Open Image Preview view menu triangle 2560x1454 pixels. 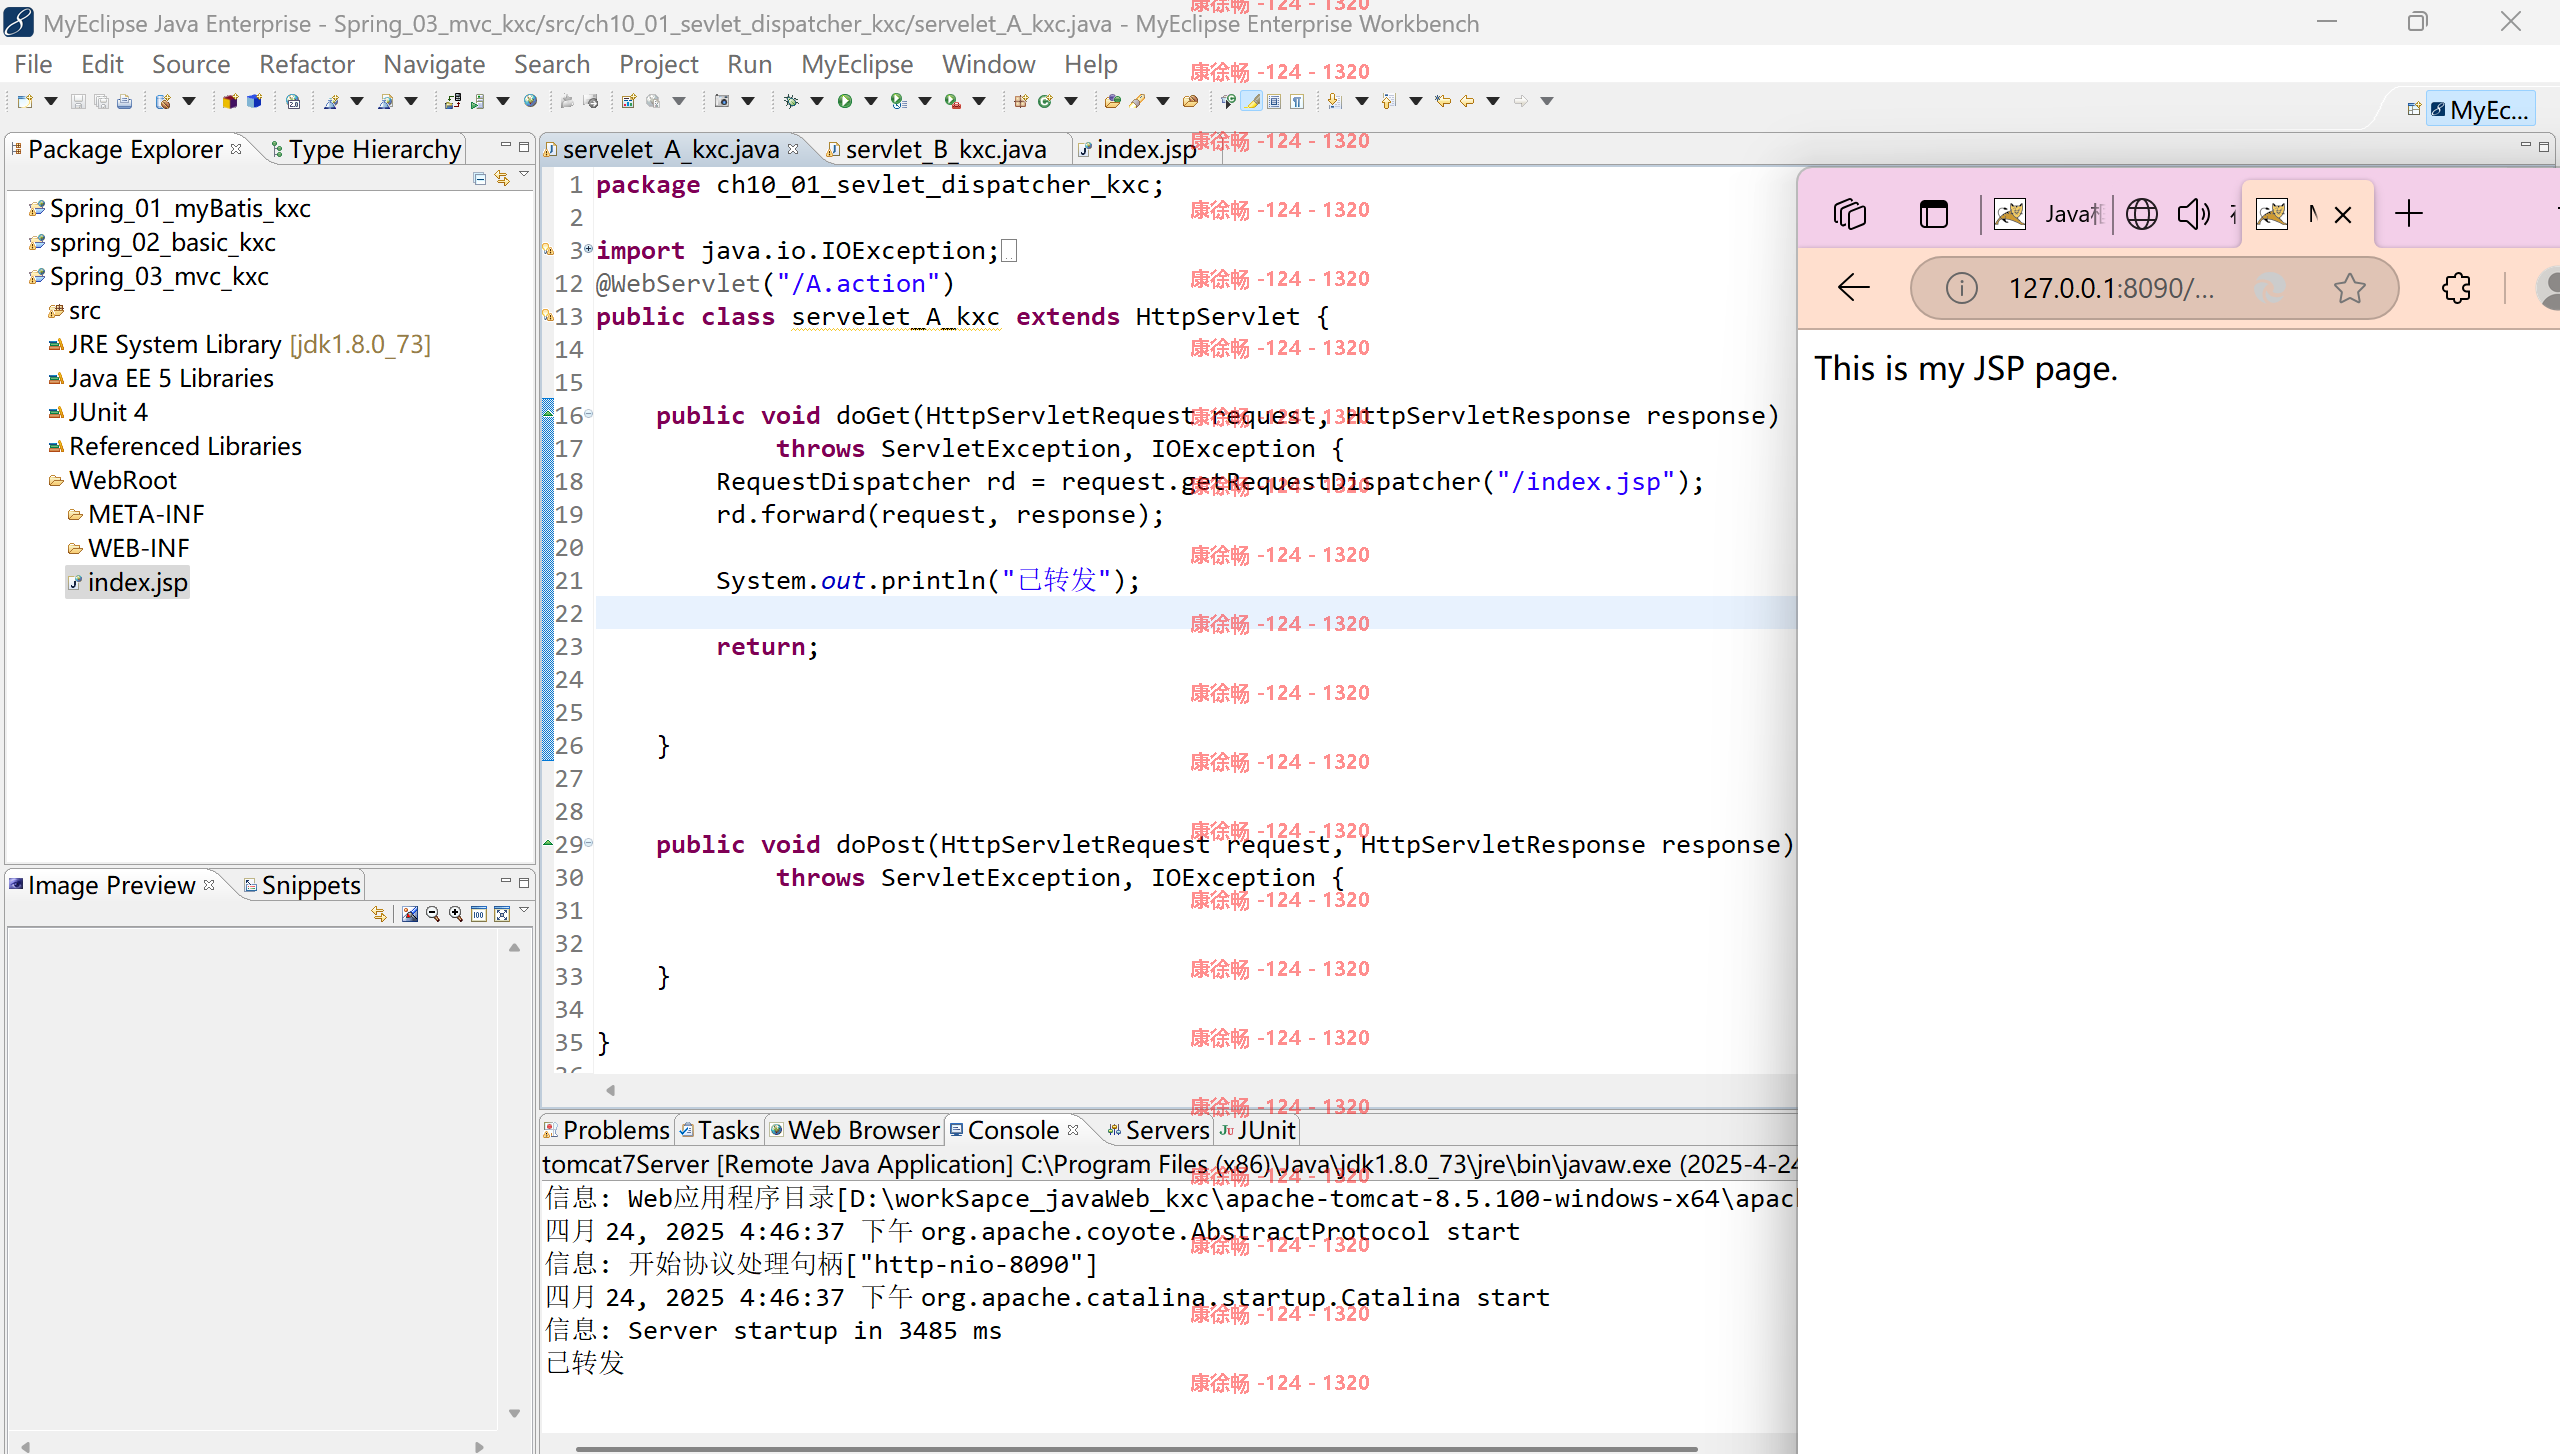[x=524, y=911]
